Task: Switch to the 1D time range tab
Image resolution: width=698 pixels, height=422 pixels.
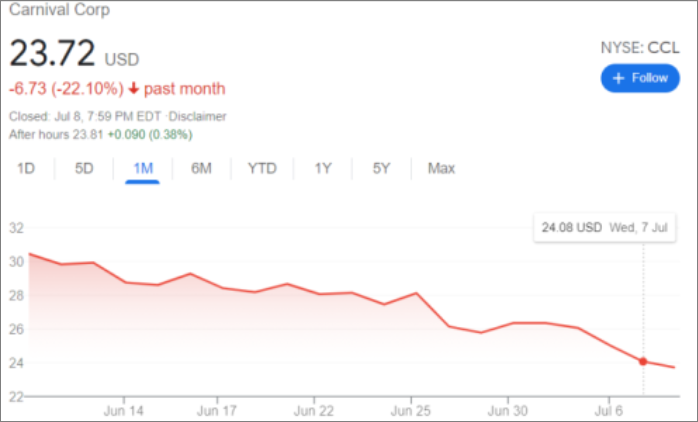Action: pos(26,168)
